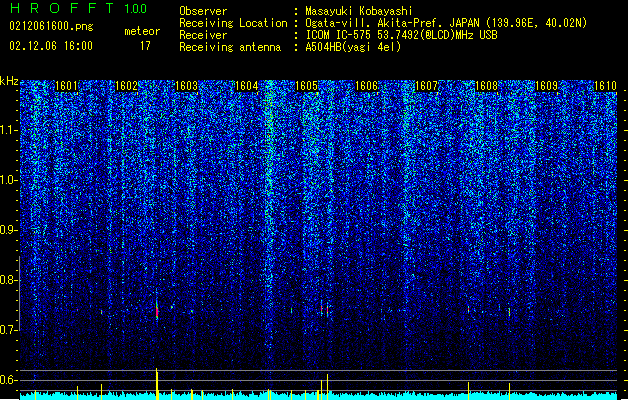Click the 0.6 kHz axis tick label
The image size is (629, 400).
point(9,380)
